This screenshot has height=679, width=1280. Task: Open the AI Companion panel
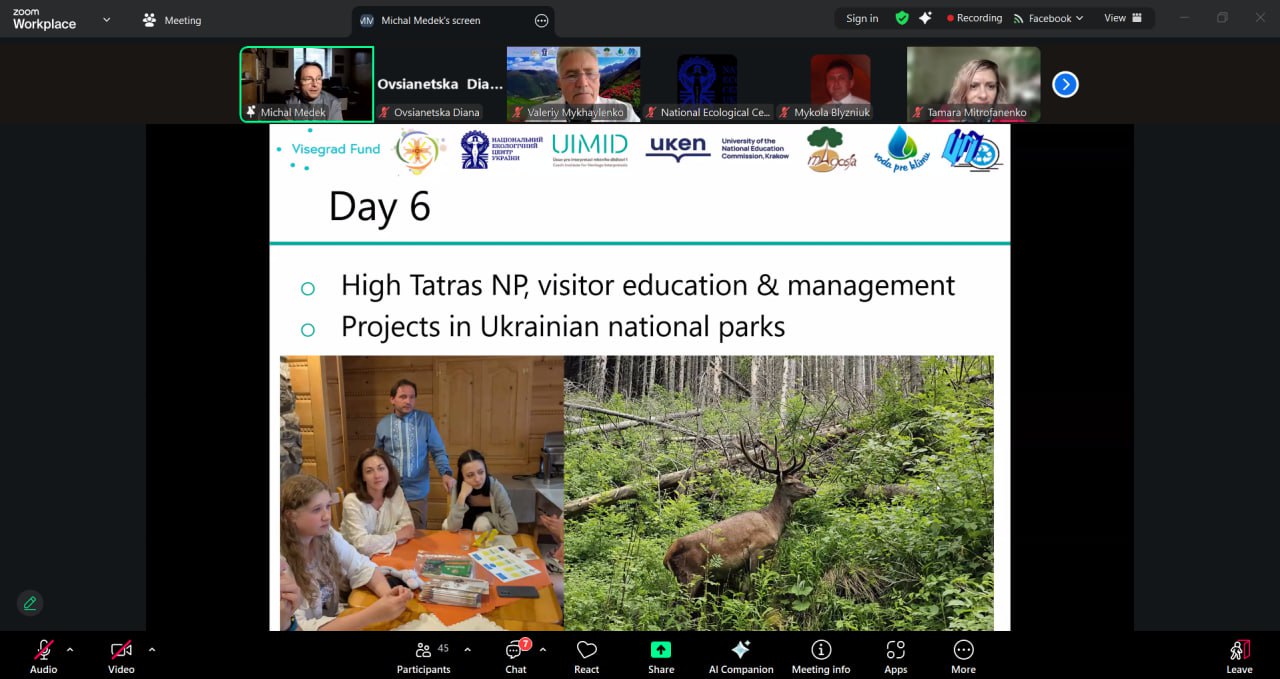pos(740,656)
